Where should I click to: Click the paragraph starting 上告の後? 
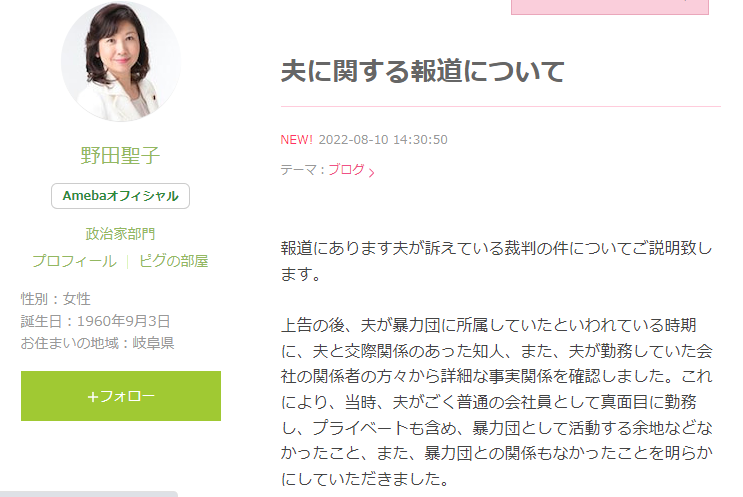pos(497,402)
